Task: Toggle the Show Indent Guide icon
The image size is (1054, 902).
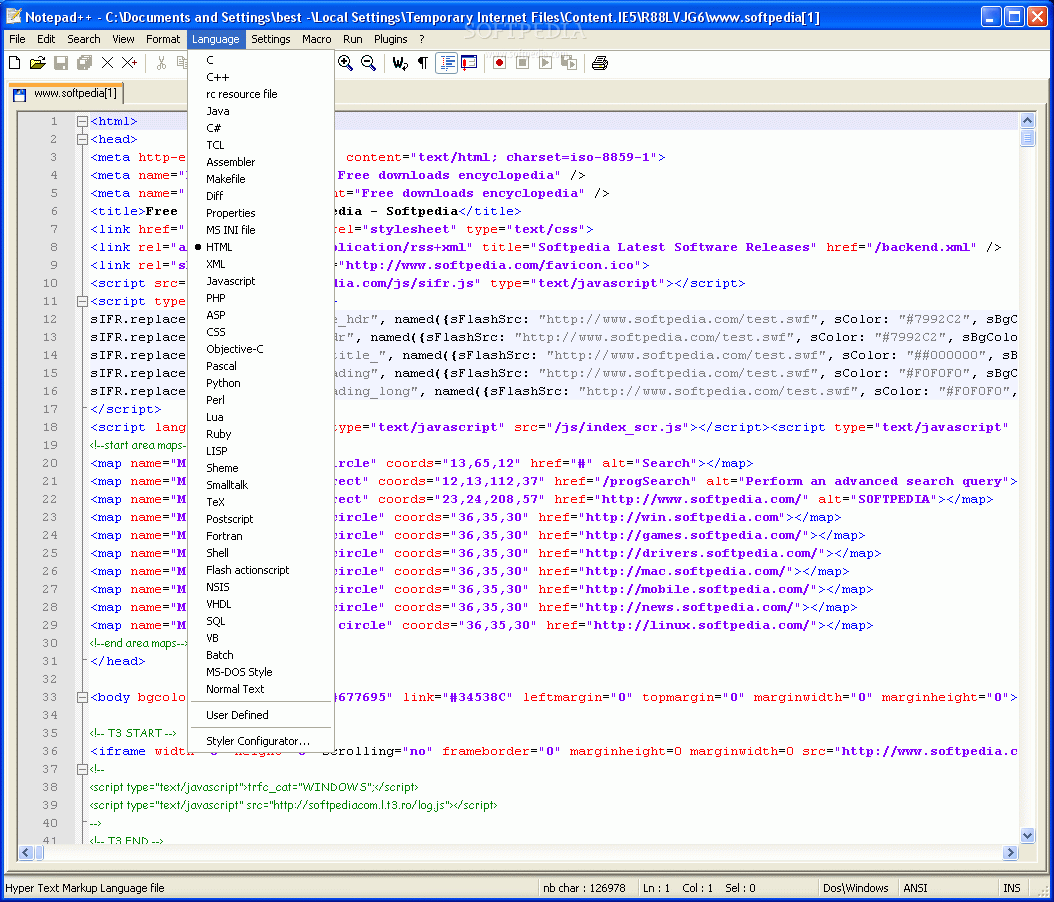Action: [x=446, y=63]
